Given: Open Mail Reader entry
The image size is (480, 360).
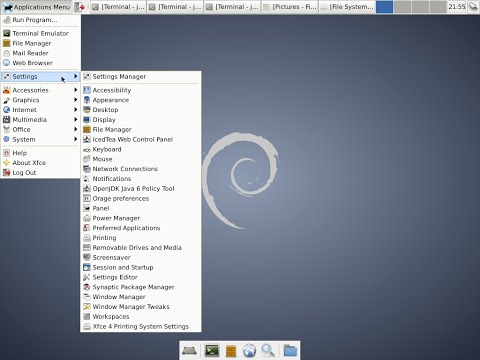Looking at the screenshot, I should pos(40,53).
